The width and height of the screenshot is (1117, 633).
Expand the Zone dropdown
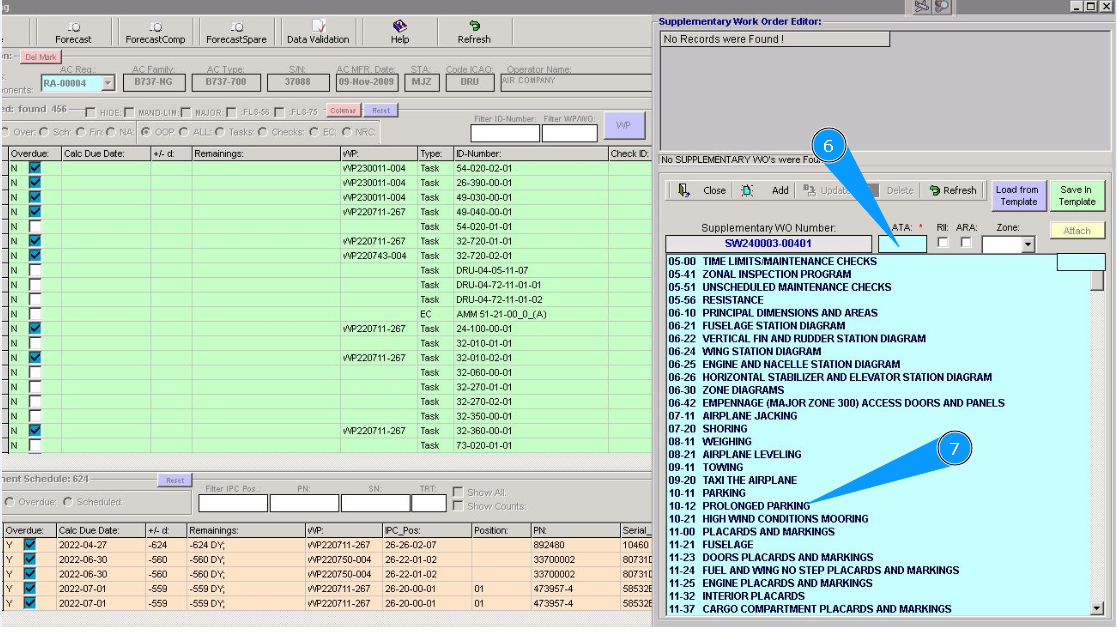point(1027,245)
